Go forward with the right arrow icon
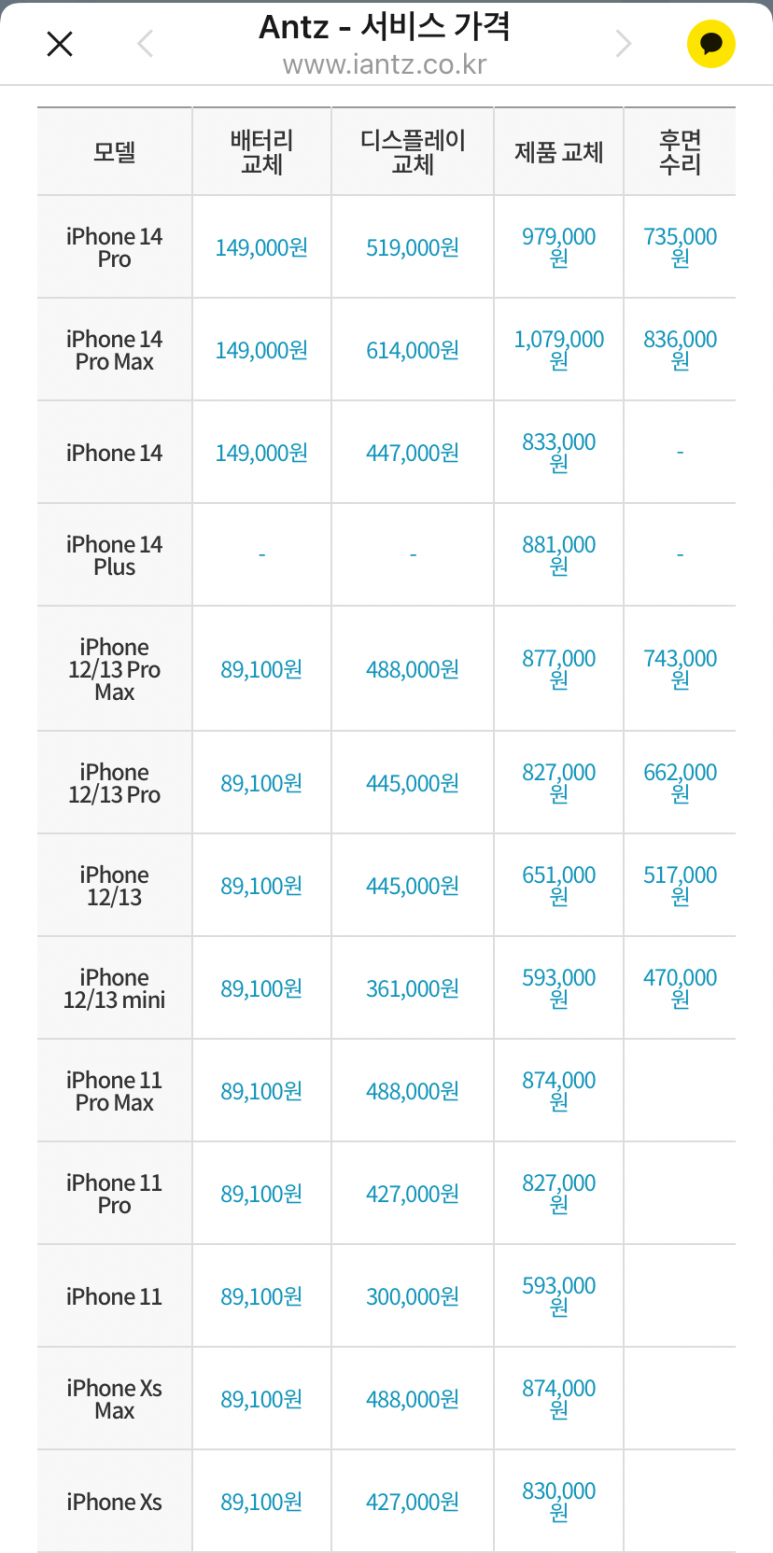Viewport: 773px width, 1553px height. (624, 44)
